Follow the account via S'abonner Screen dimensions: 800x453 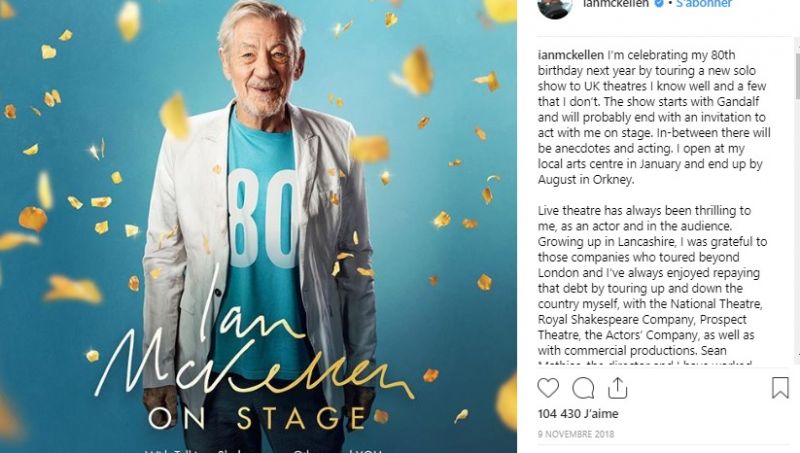pyautogui.click(x=704, y=4)
